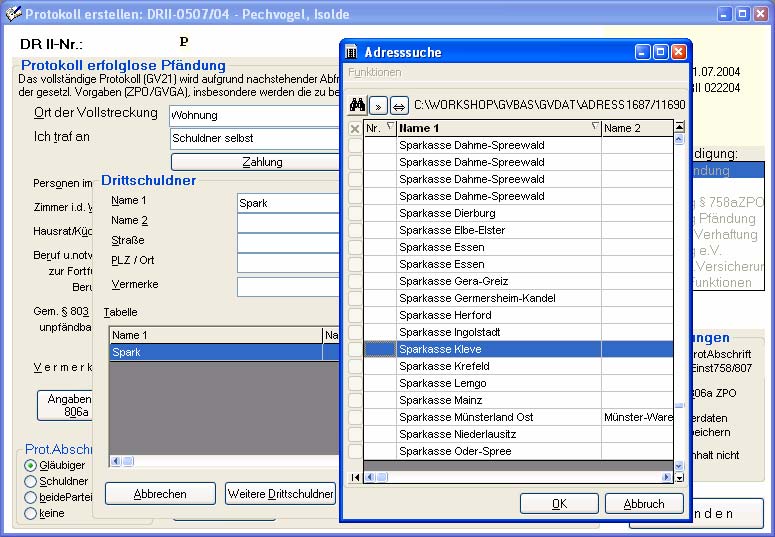Image resolution: width=775 pixels, height=537 pixels.
Task: Select the keine radio button
Action: [31, 513]
